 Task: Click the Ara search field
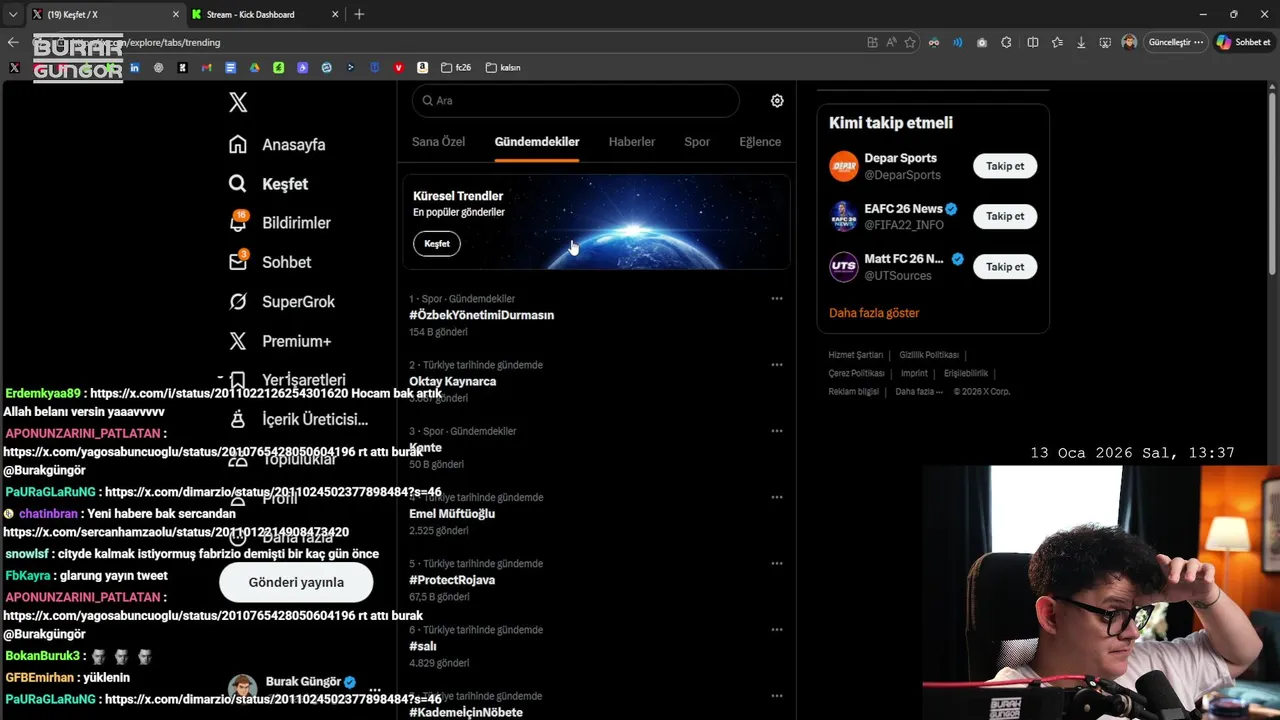(575, 101)
